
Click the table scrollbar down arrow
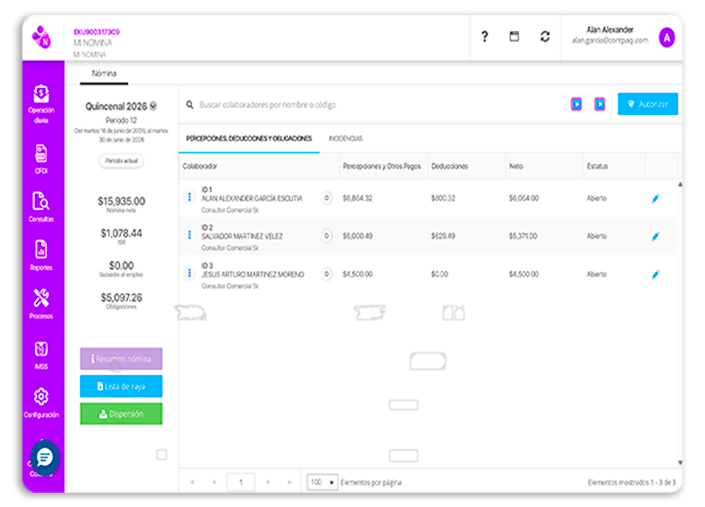coord(680,463)
